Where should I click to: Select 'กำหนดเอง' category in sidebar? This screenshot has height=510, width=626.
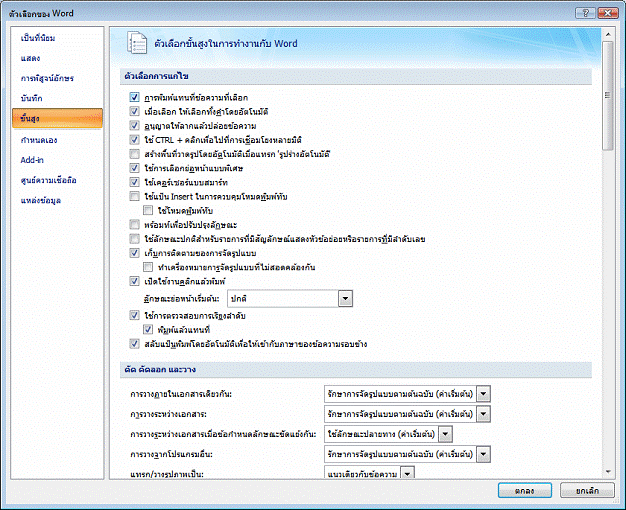(57, 140)
